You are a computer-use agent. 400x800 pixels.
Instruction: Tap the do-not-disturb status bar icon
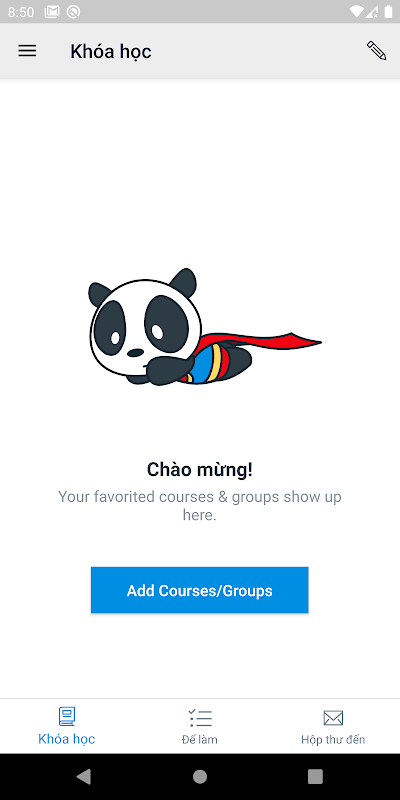pyautogui.click(x=73, y=12)
